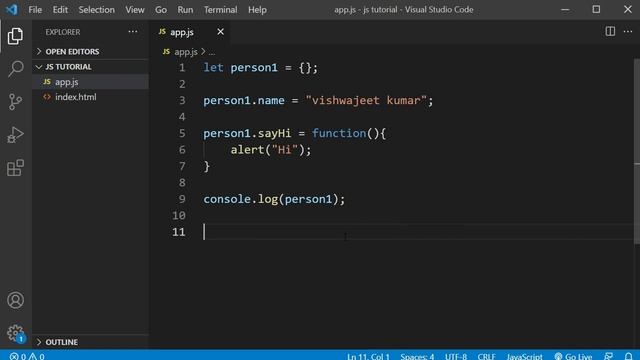Open the Help menu
Image resolution: width=640 pixels, height=360 pixels.
click(257, 9)
